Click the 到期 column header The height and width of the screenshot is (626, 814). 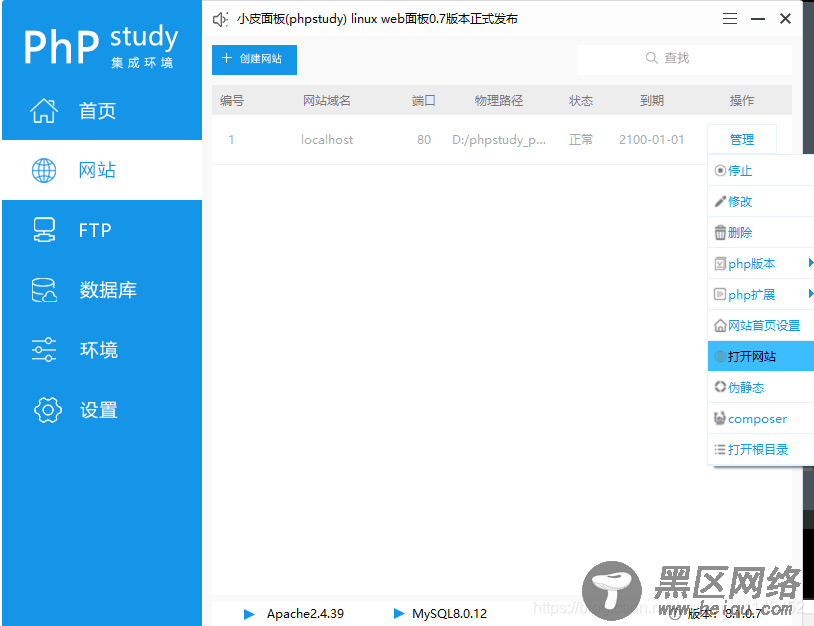(652, 100)
